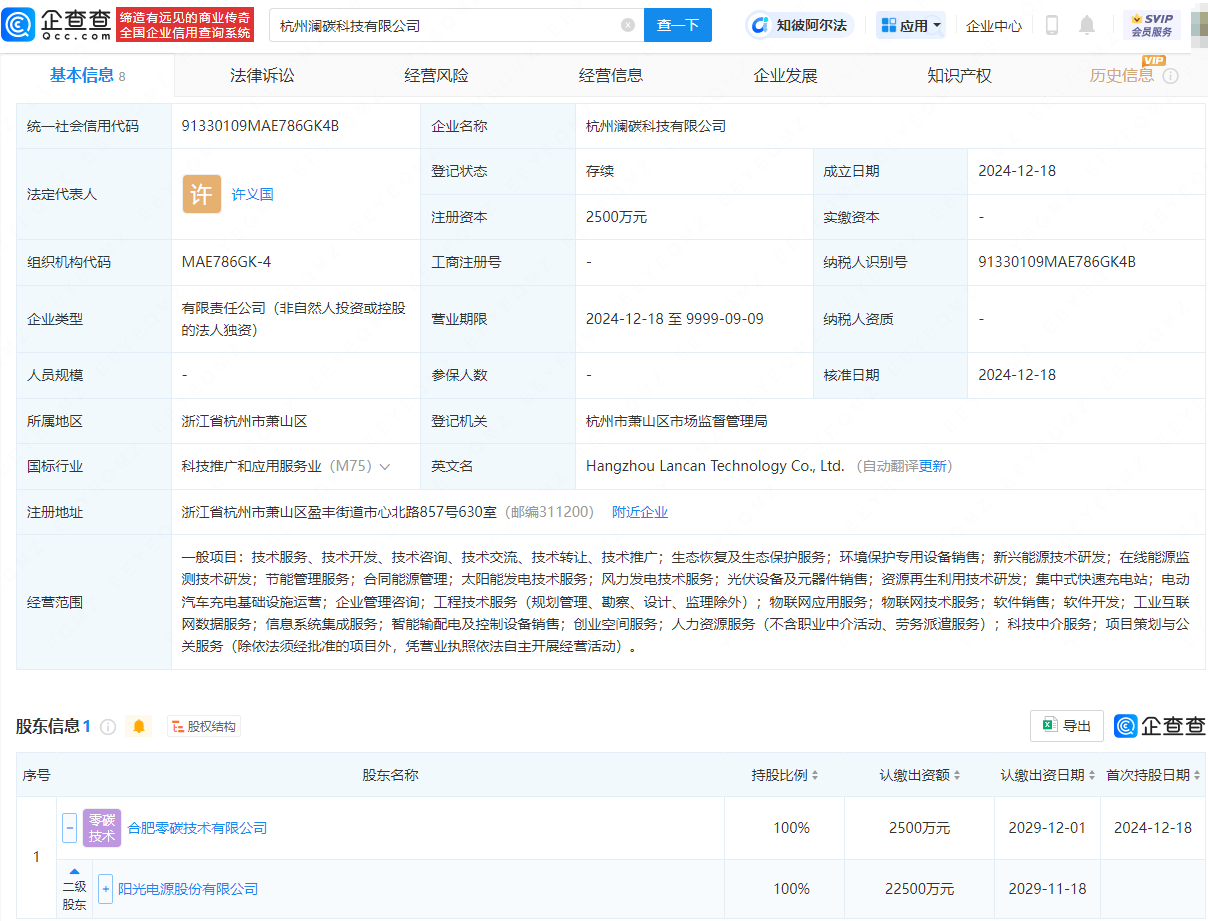Click 更新 next to English name

(932, 467)
